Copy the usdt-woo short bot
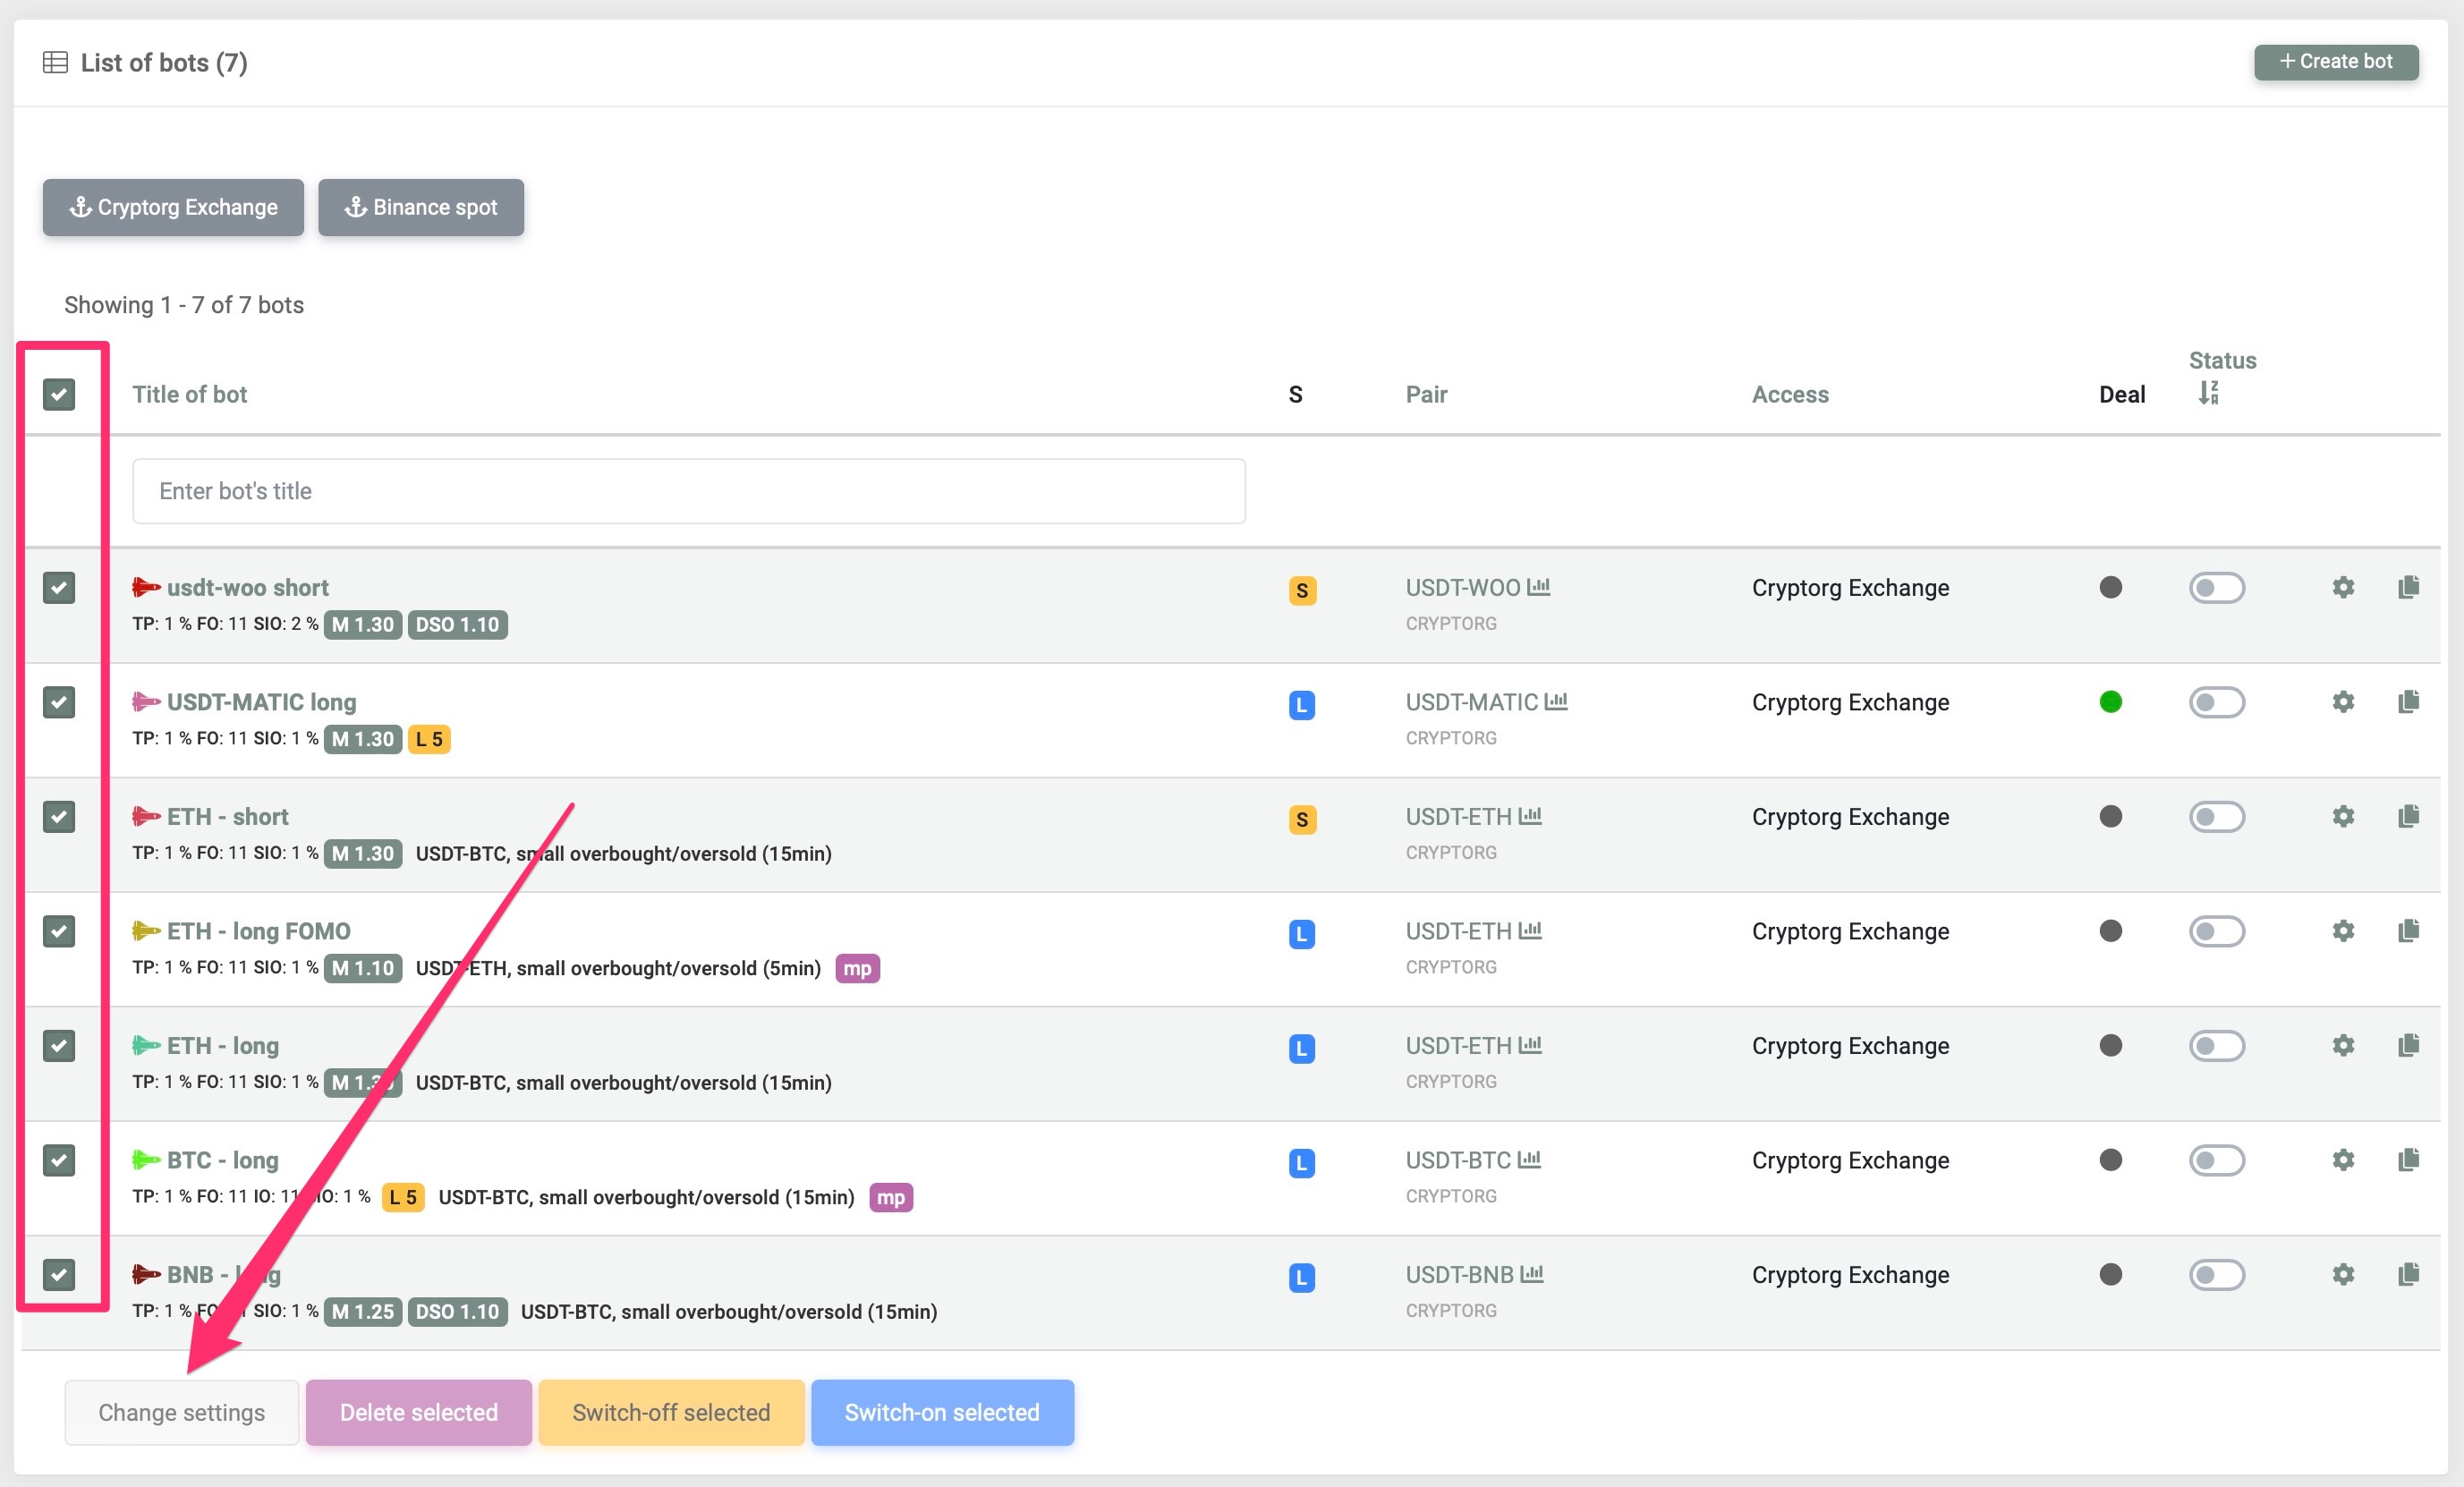This screenshot has height=1487, width=2464. 2408,587
